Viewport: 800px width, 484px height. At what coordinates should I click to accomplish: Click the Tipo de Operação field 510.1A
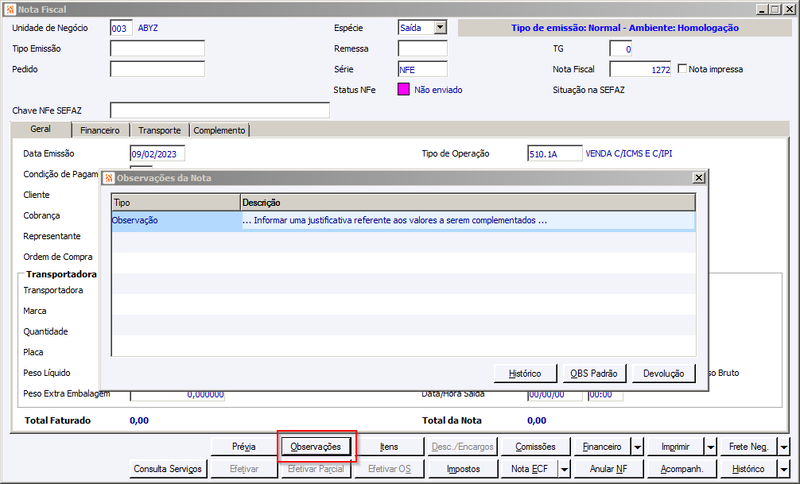[x=555, y=154]
